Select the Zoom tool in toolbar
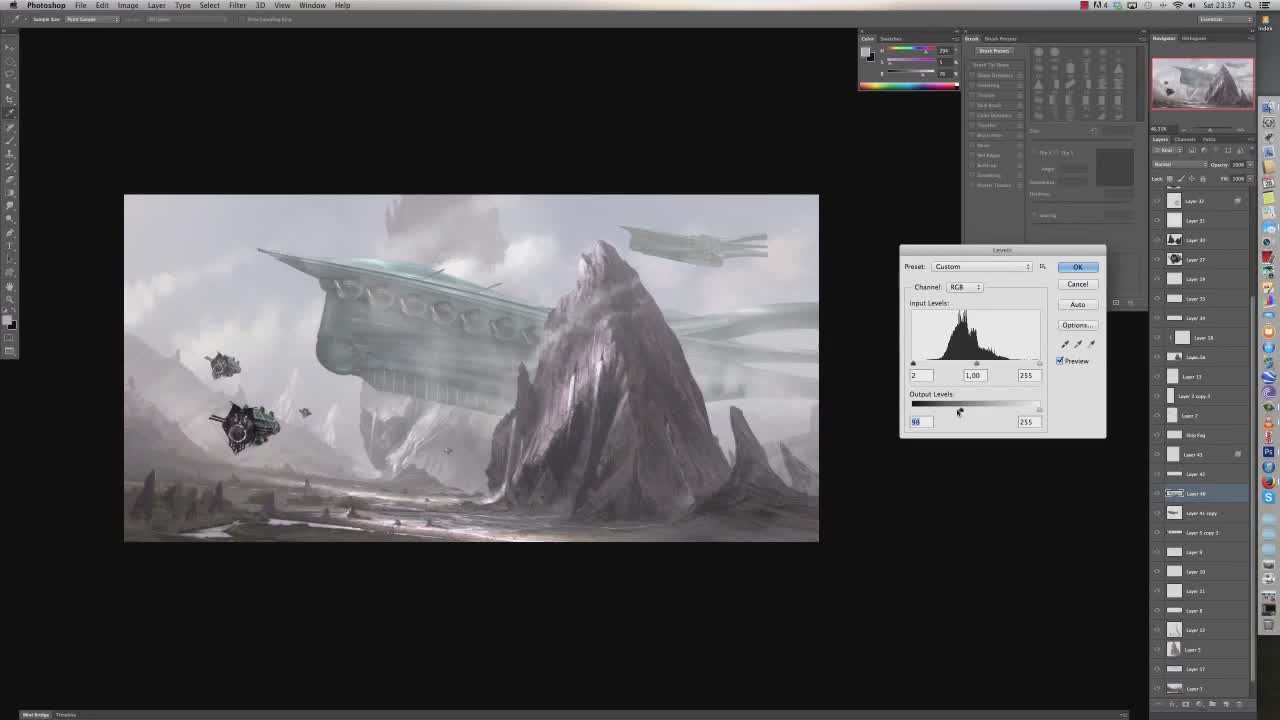 10,299
